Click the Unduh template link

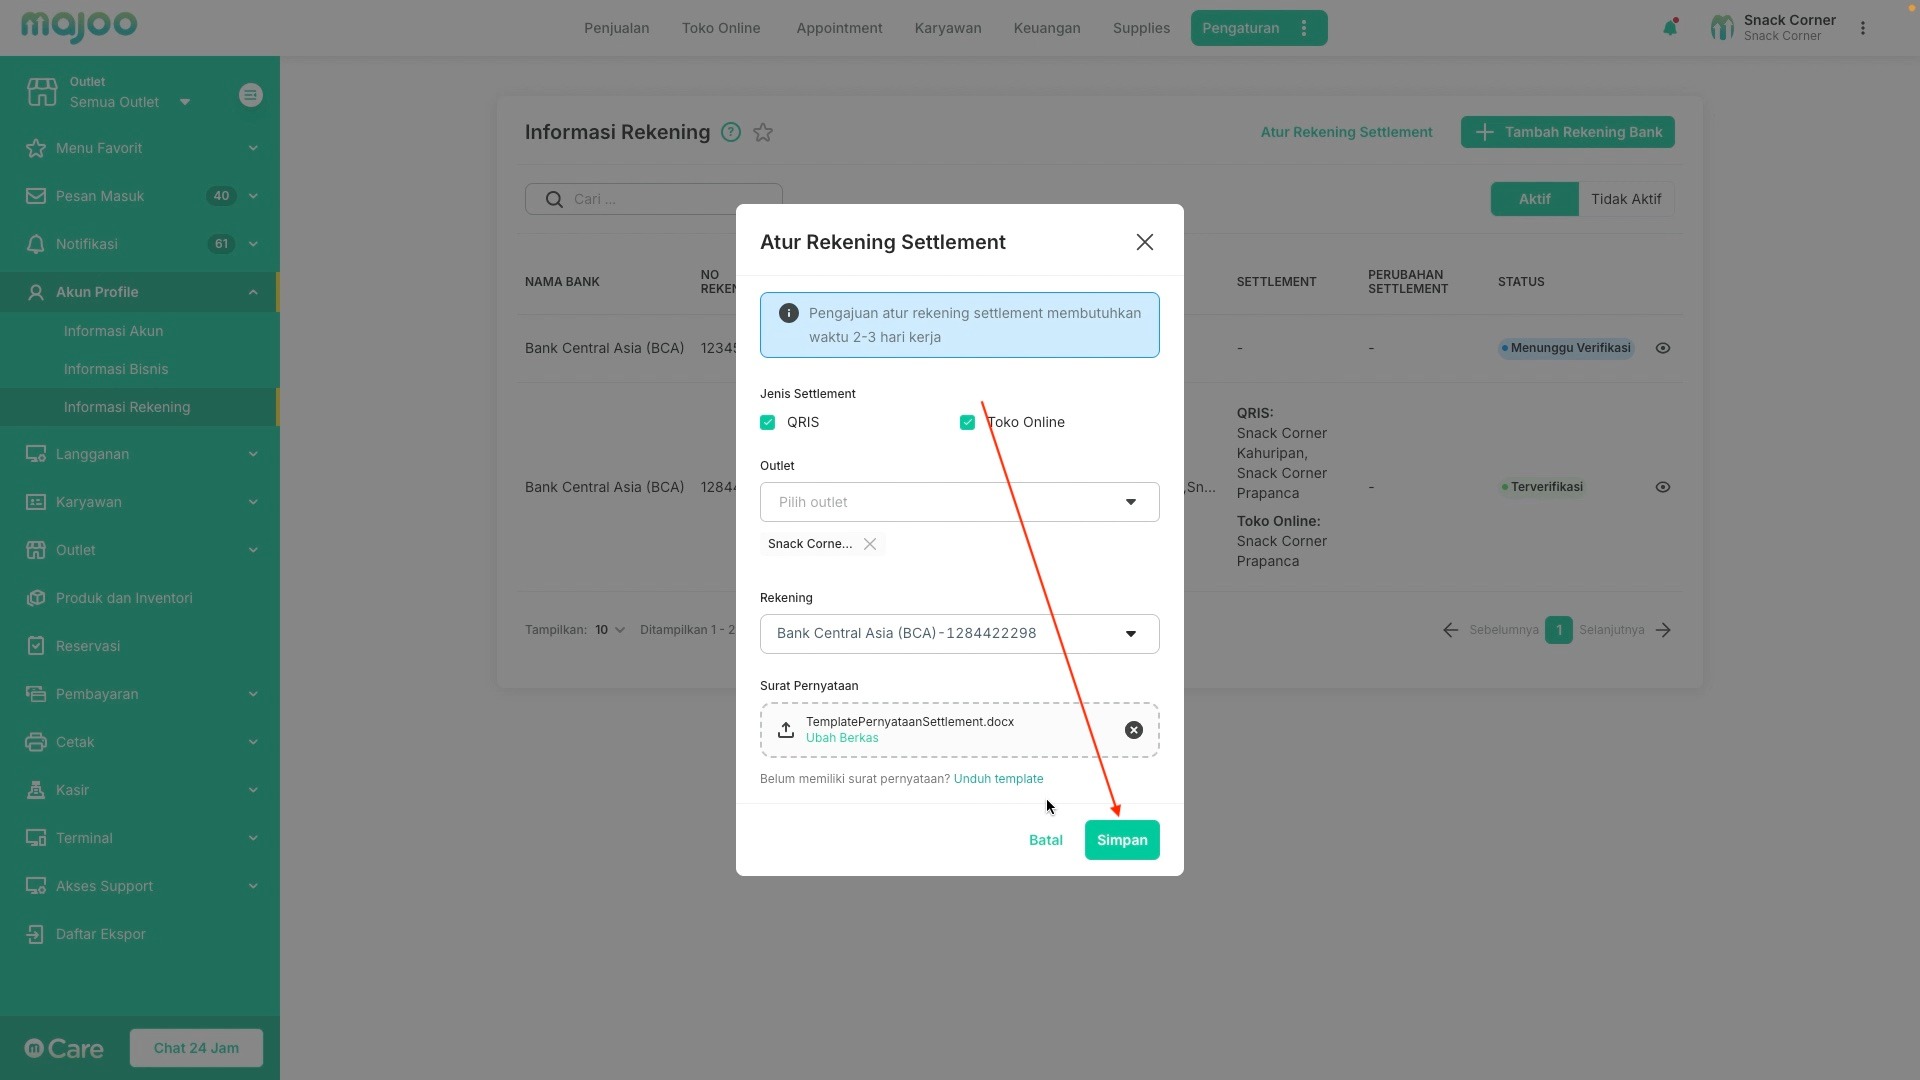(998, 779)
